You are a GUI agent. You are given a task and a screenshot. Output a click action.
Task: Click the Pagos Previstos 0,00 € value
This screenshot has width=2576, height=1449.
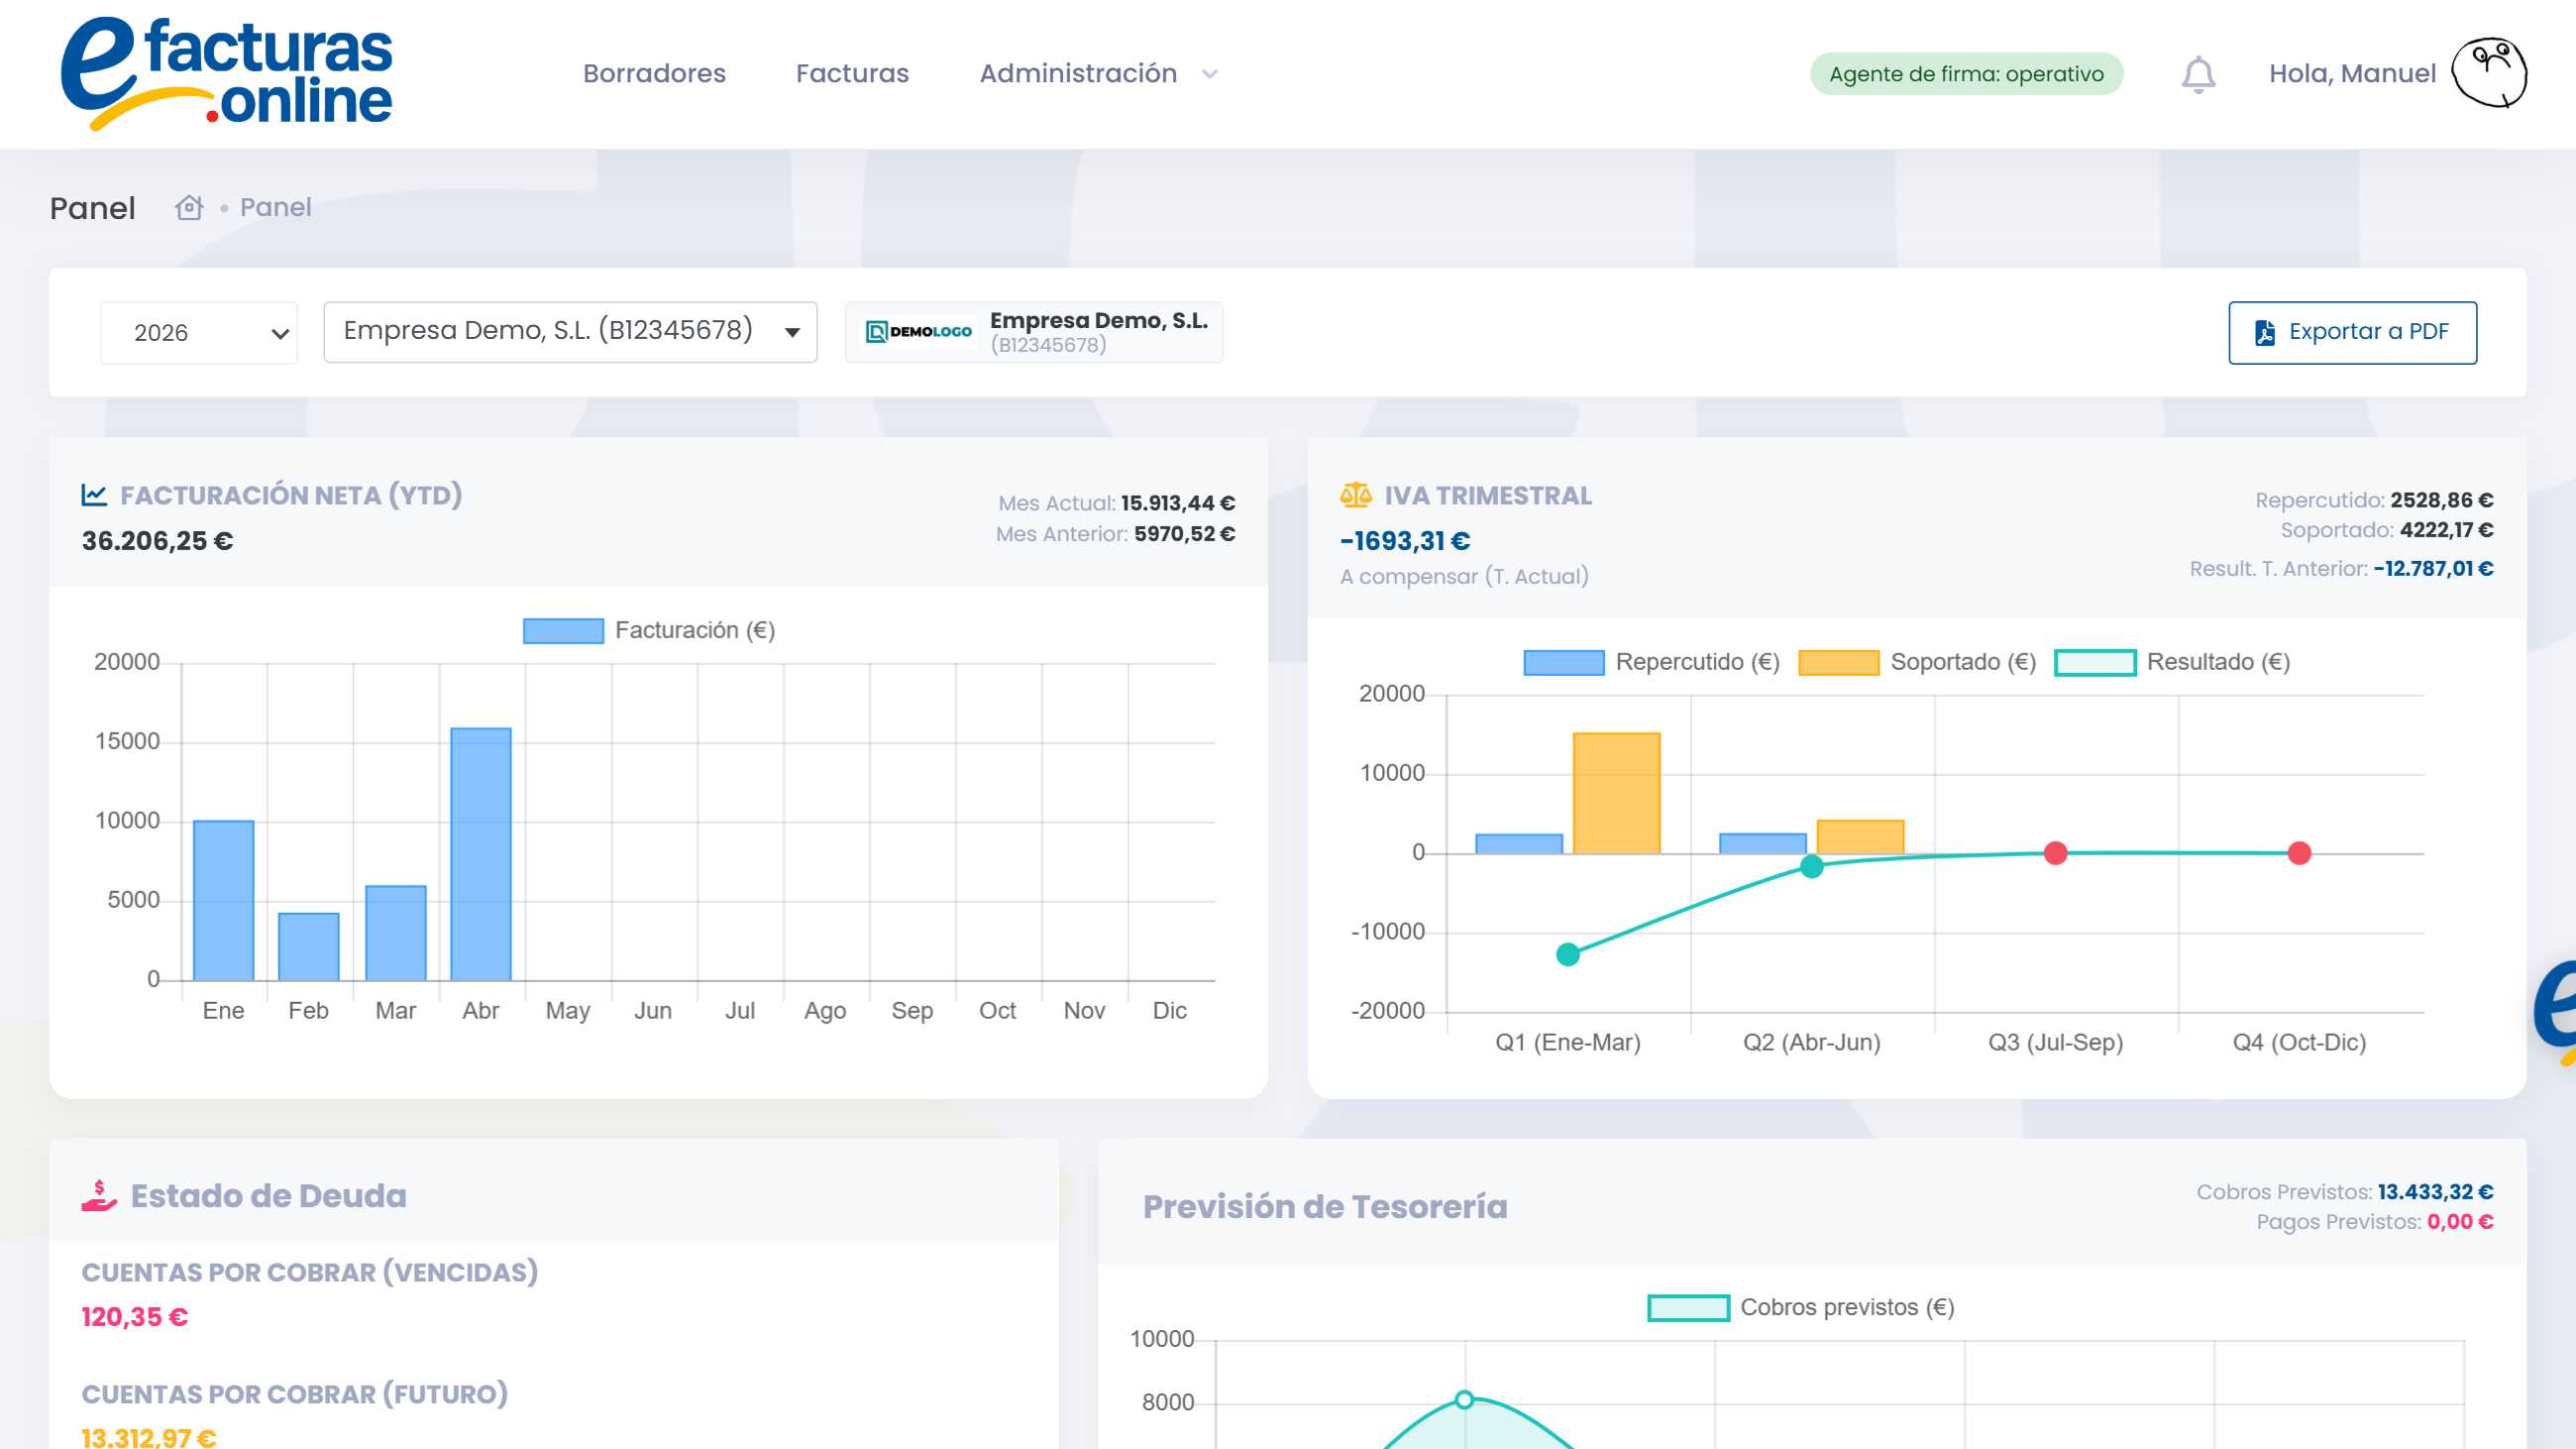pyautogui.click(x=2461, y=1222)
